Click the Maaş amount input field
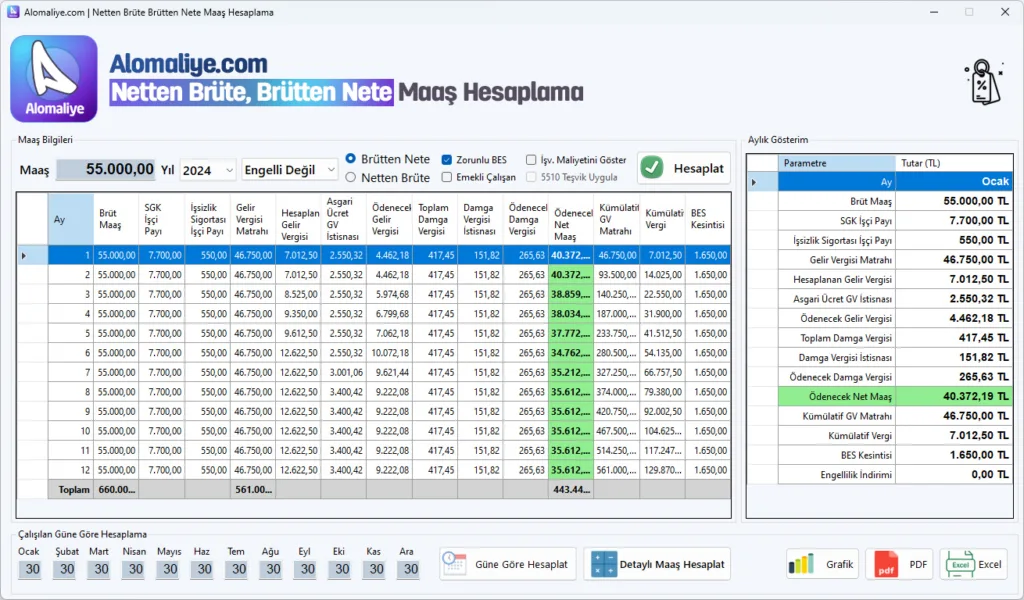 click(106, 170)
